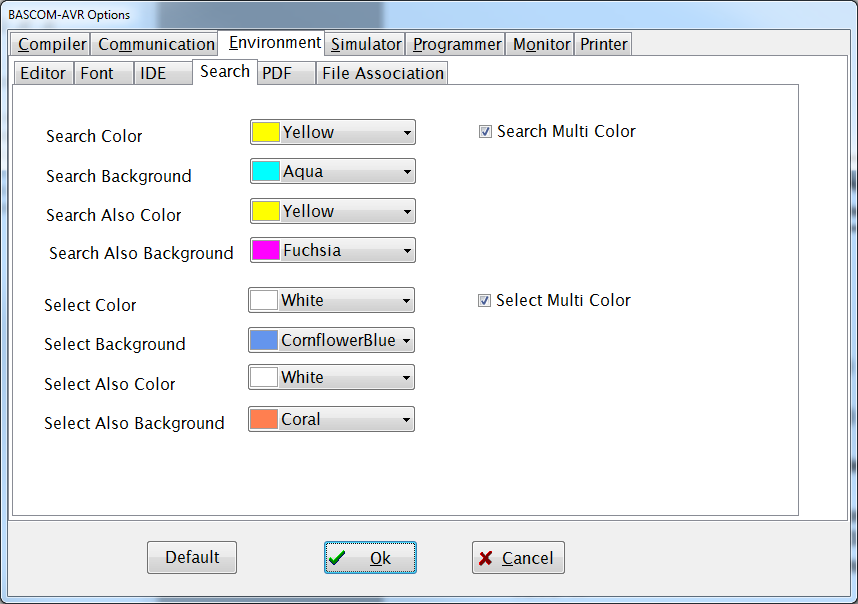Open the File Association sub-tab
The image size is (858, 604).
[382, 73]
